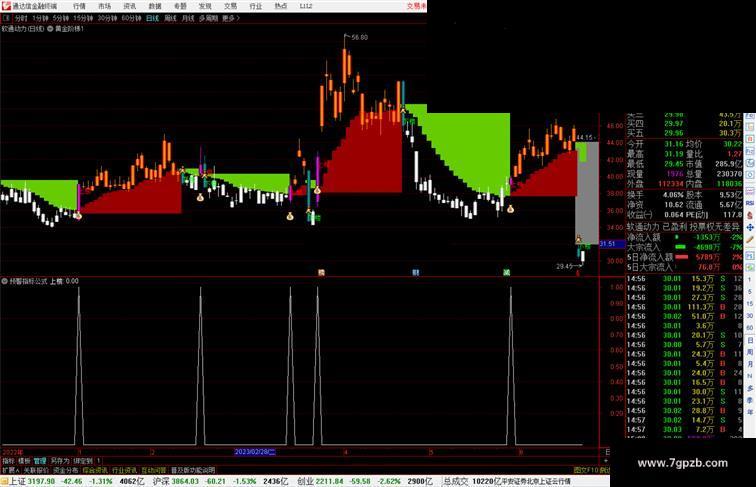Open the 综合资讯 tab
Screen dimensions: 756x487
[95, 470]
